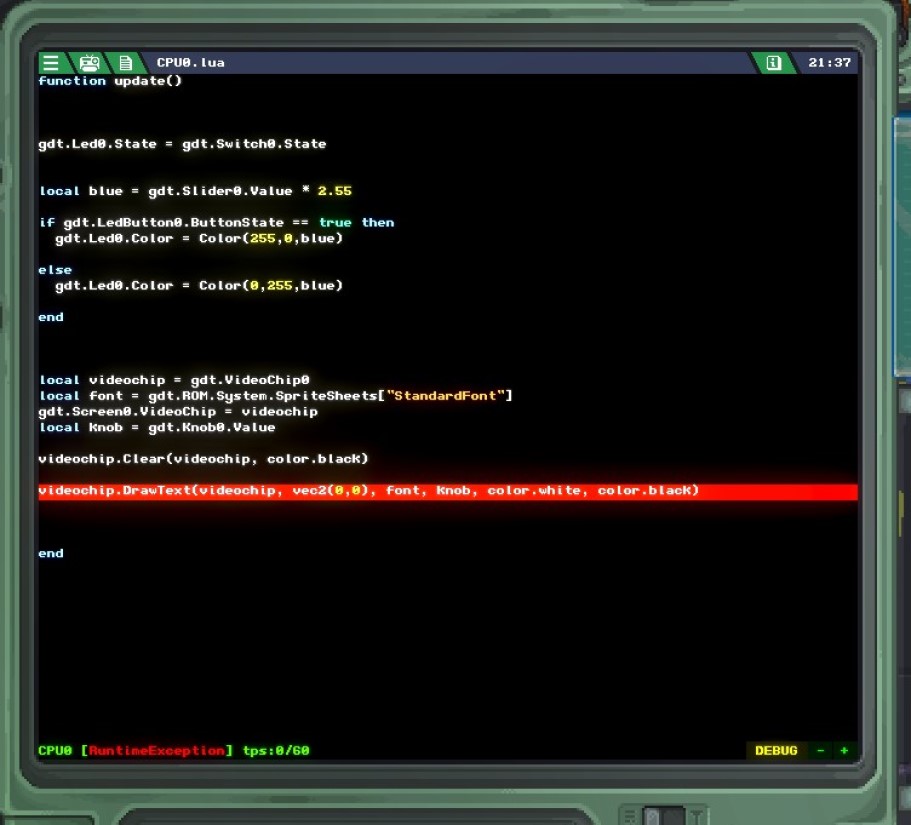Decrease font size with the minus button
The image size is (911, 825).
[820, 750]
